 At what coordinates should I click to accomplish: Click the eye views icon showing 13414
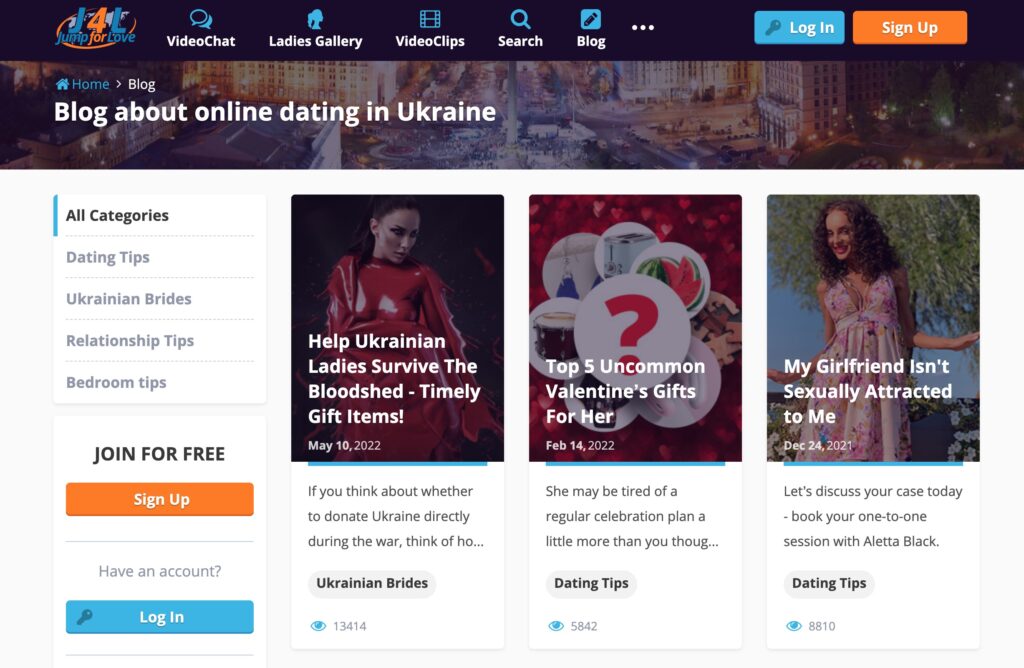318,626
